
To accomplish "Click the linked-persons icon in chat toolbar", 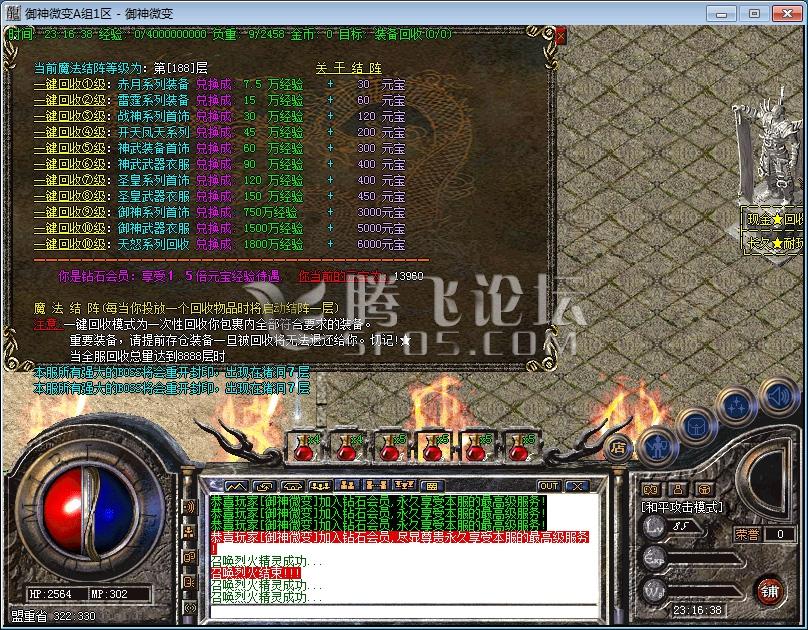I will (376, 486).
